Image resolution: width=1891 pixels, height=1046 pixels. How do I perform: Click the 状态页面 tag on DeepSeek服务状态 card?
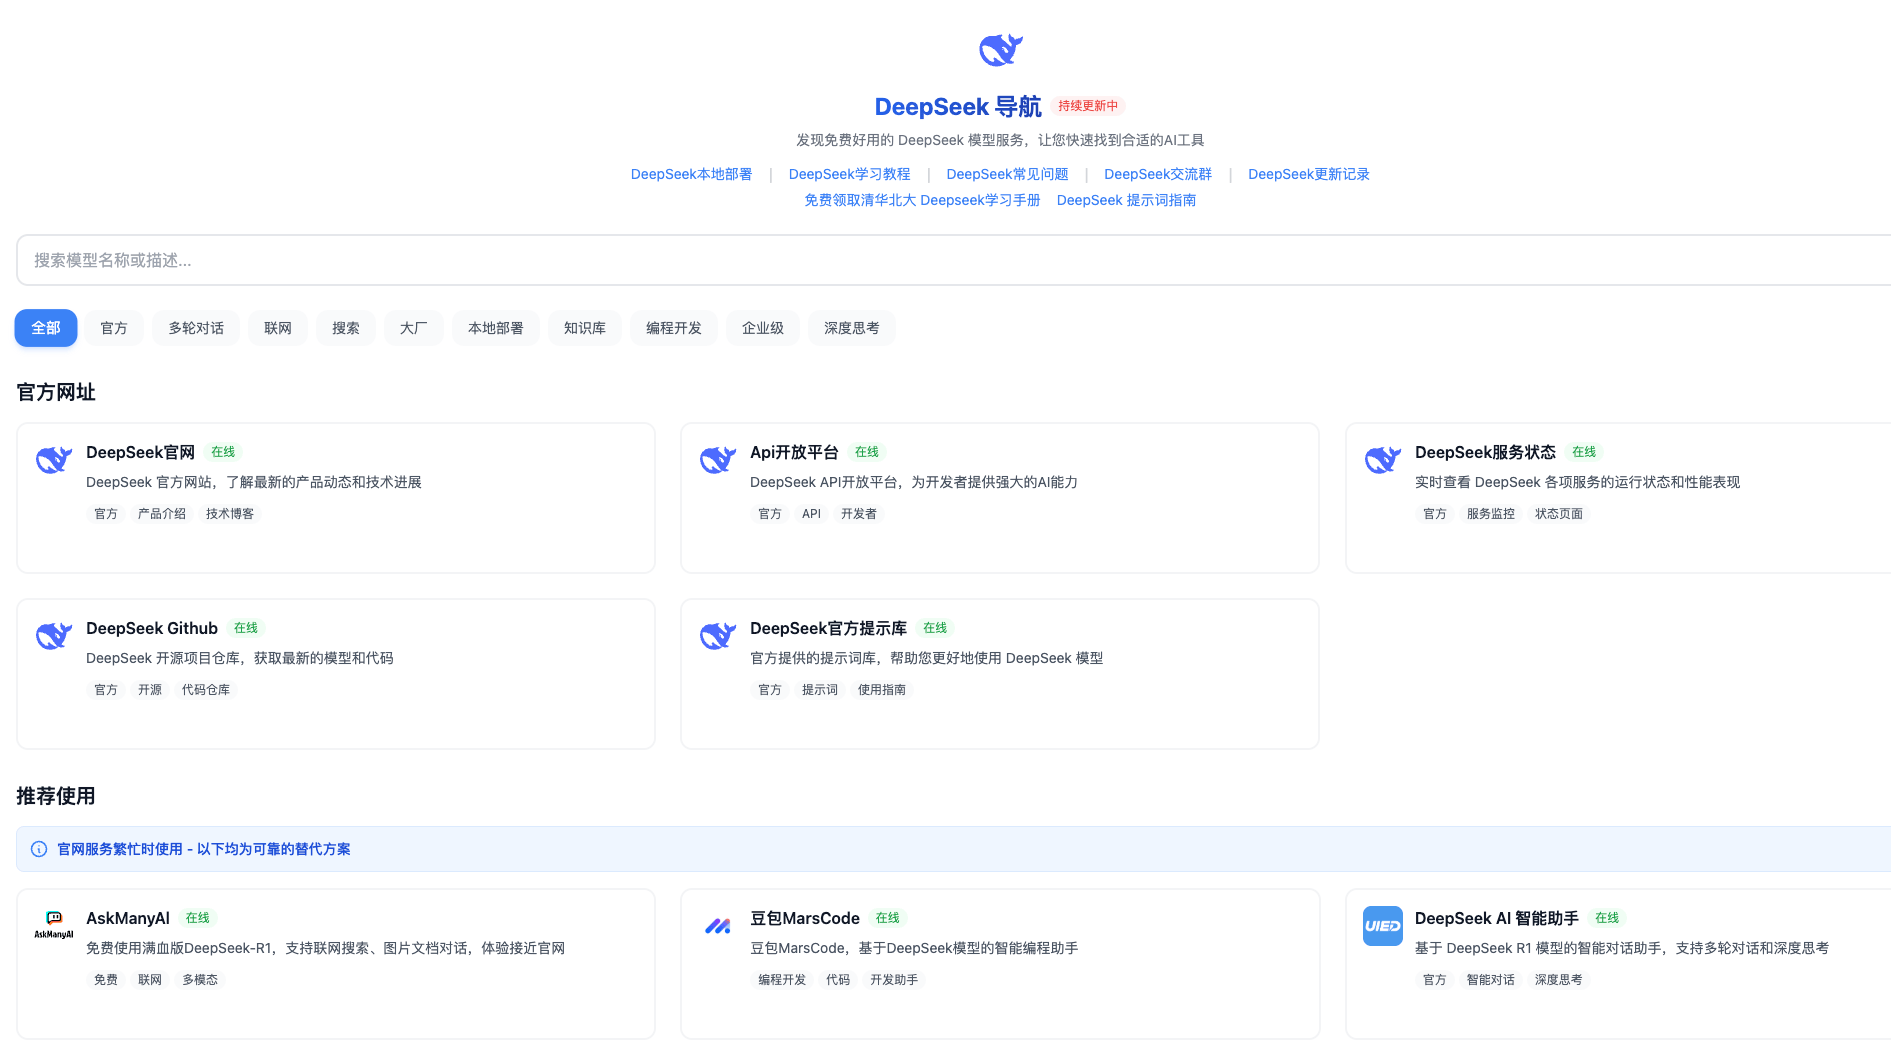[1559, 514]
